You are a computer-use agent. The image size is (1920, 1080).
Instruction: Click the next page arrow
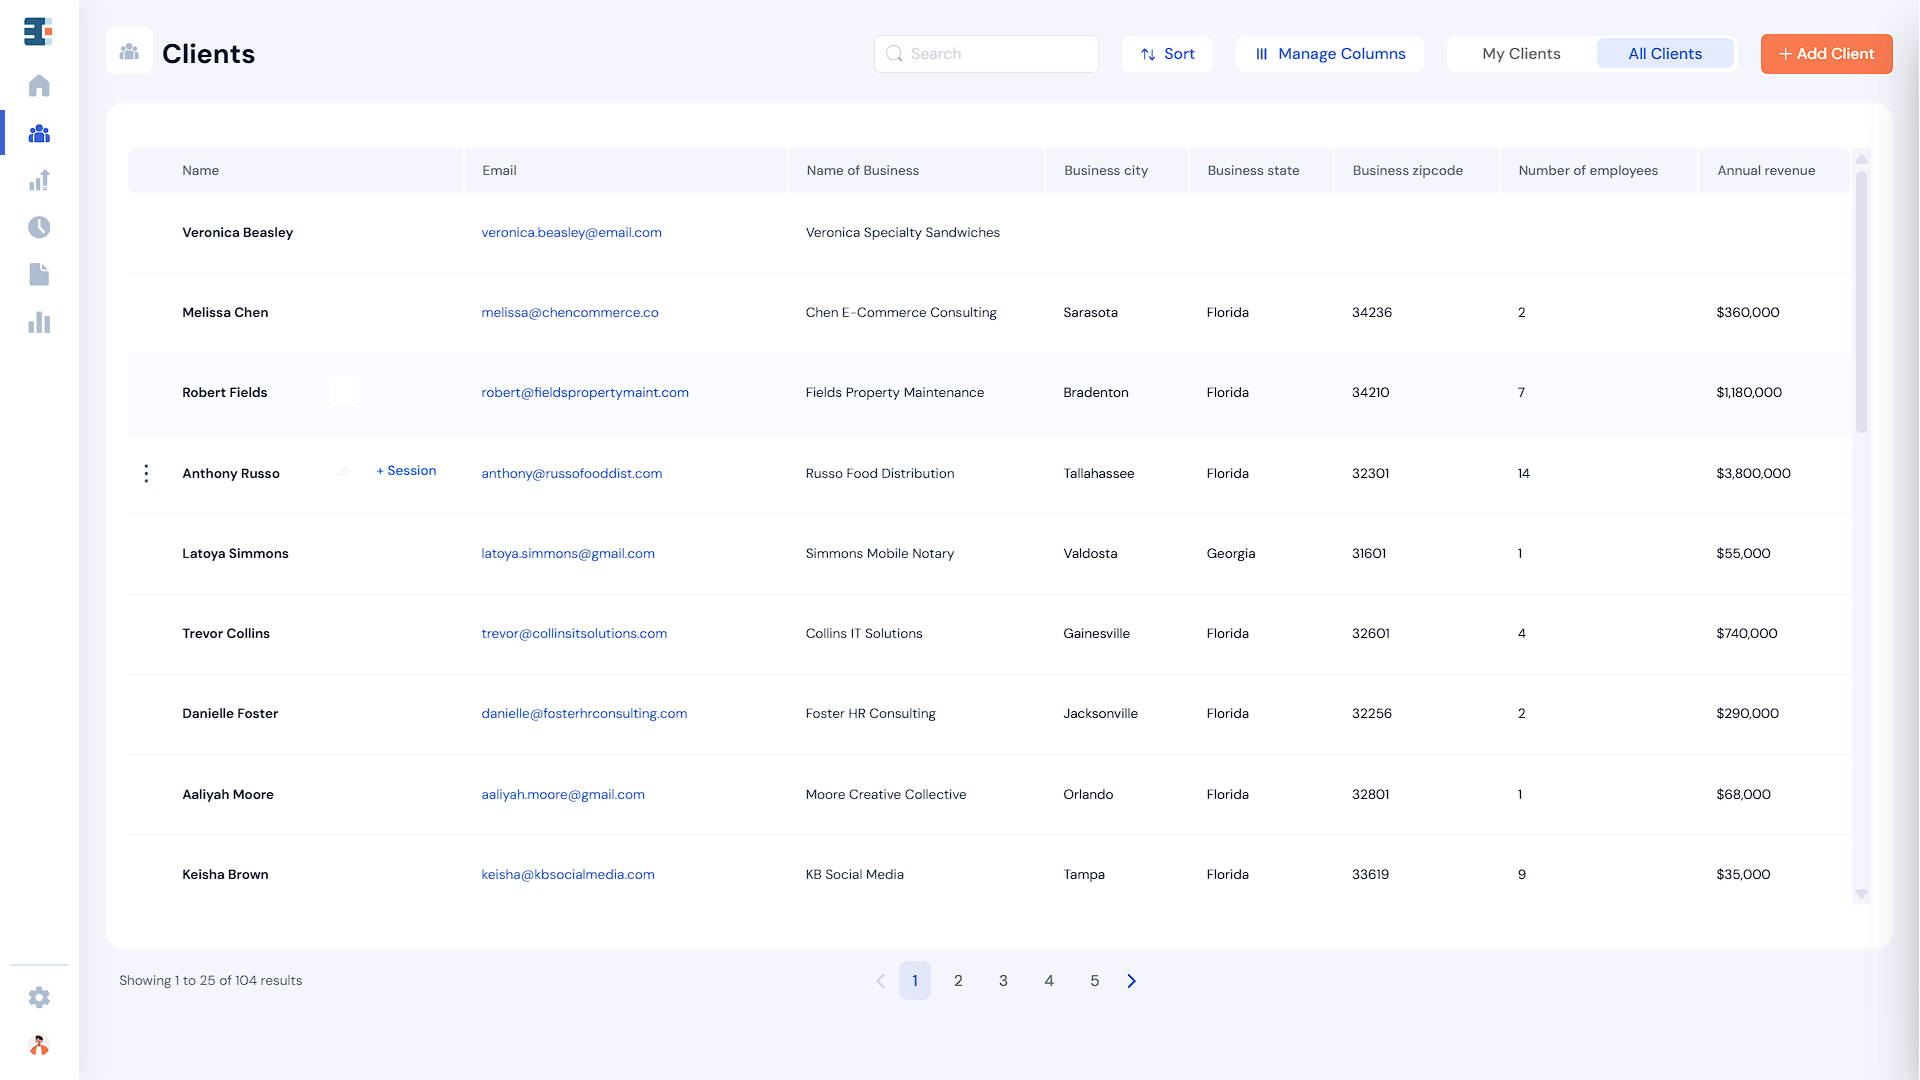1132,981
